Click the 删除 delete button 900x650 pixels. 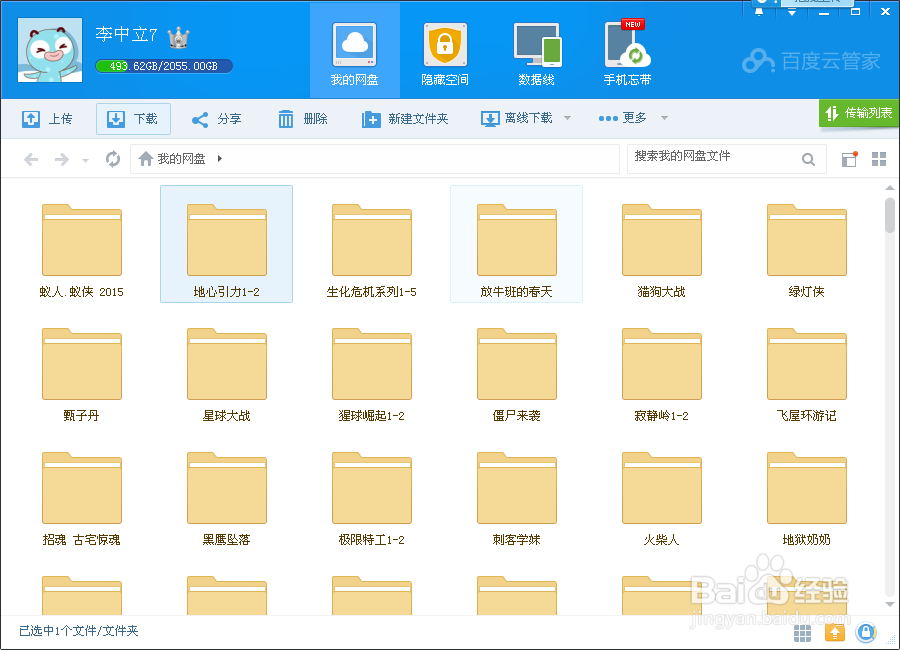302,119
